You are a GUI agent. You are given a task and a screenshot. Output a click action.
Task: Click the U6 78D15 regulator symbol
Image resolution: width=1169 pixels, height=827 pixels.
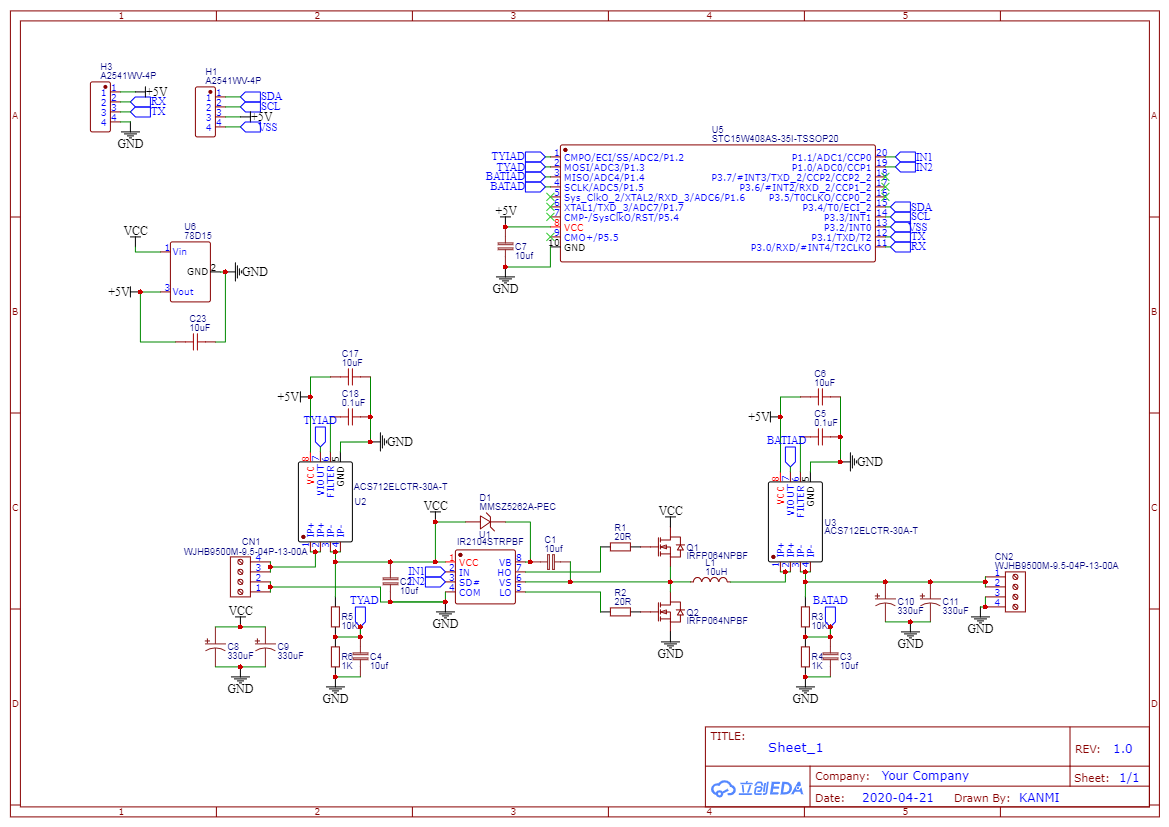tap(190, 271)
